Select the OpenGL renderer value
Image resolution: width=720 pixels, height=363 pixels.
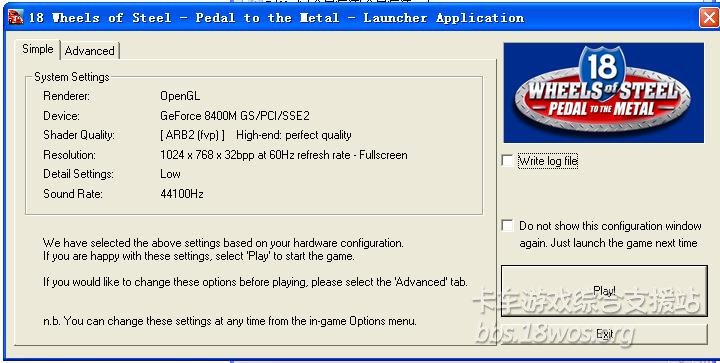click(180, 96)
